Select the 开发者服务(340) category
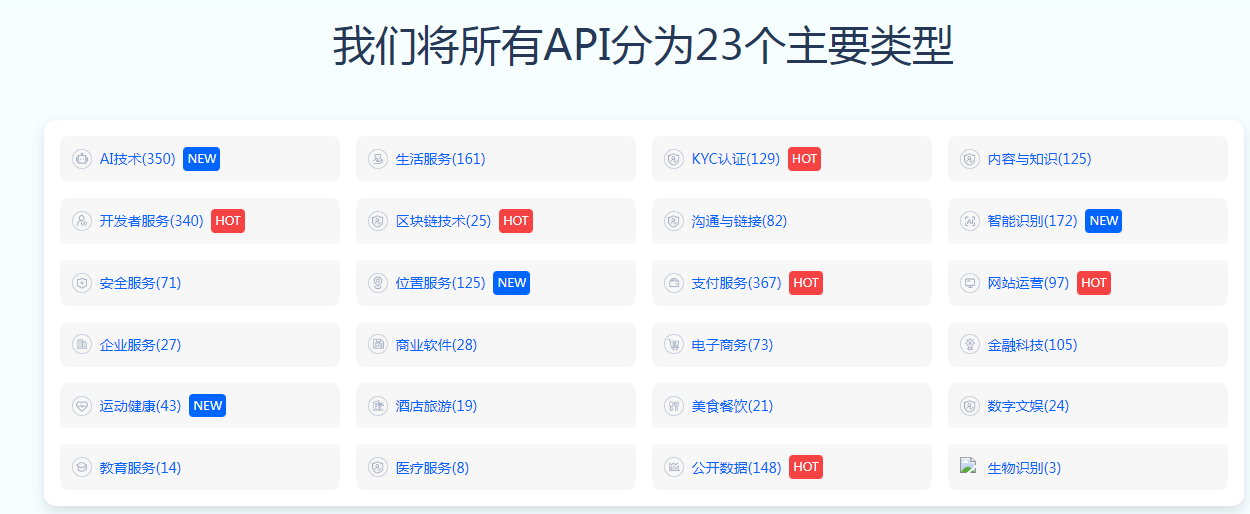1250x514 pixels. (152, 221)
